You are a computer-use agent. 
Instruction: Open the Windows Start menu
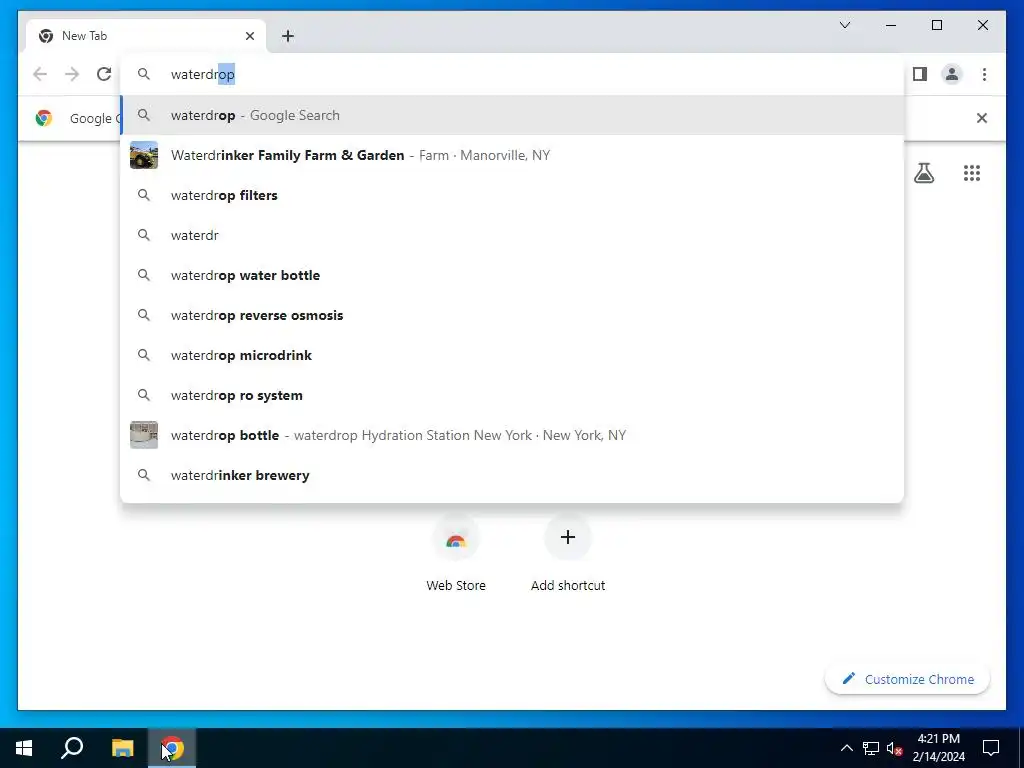(x=24, y=748)
